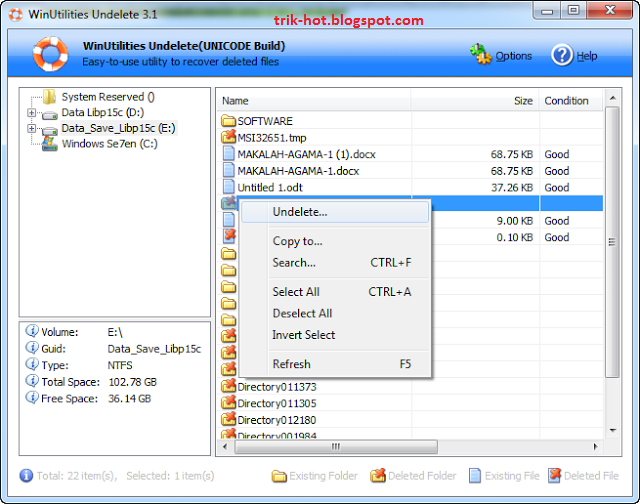The image size is (640, 504).
Task: Select Windows Se7en (C:) in the tree
Action: (109, 144)
